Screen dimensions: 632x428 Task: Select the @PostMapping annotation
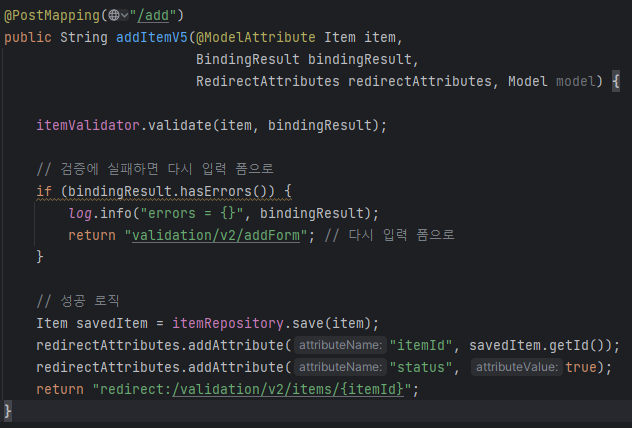click(52, 15)
